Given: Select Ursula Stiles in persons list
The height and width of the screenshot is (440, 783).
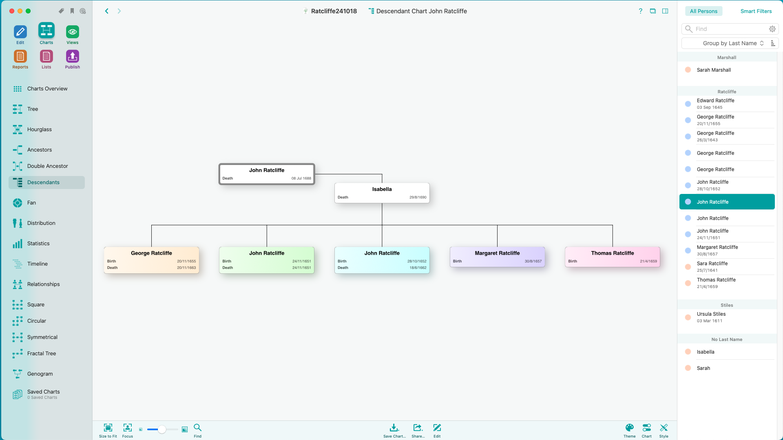Looking at the screenshot, I should coord(727,317).
